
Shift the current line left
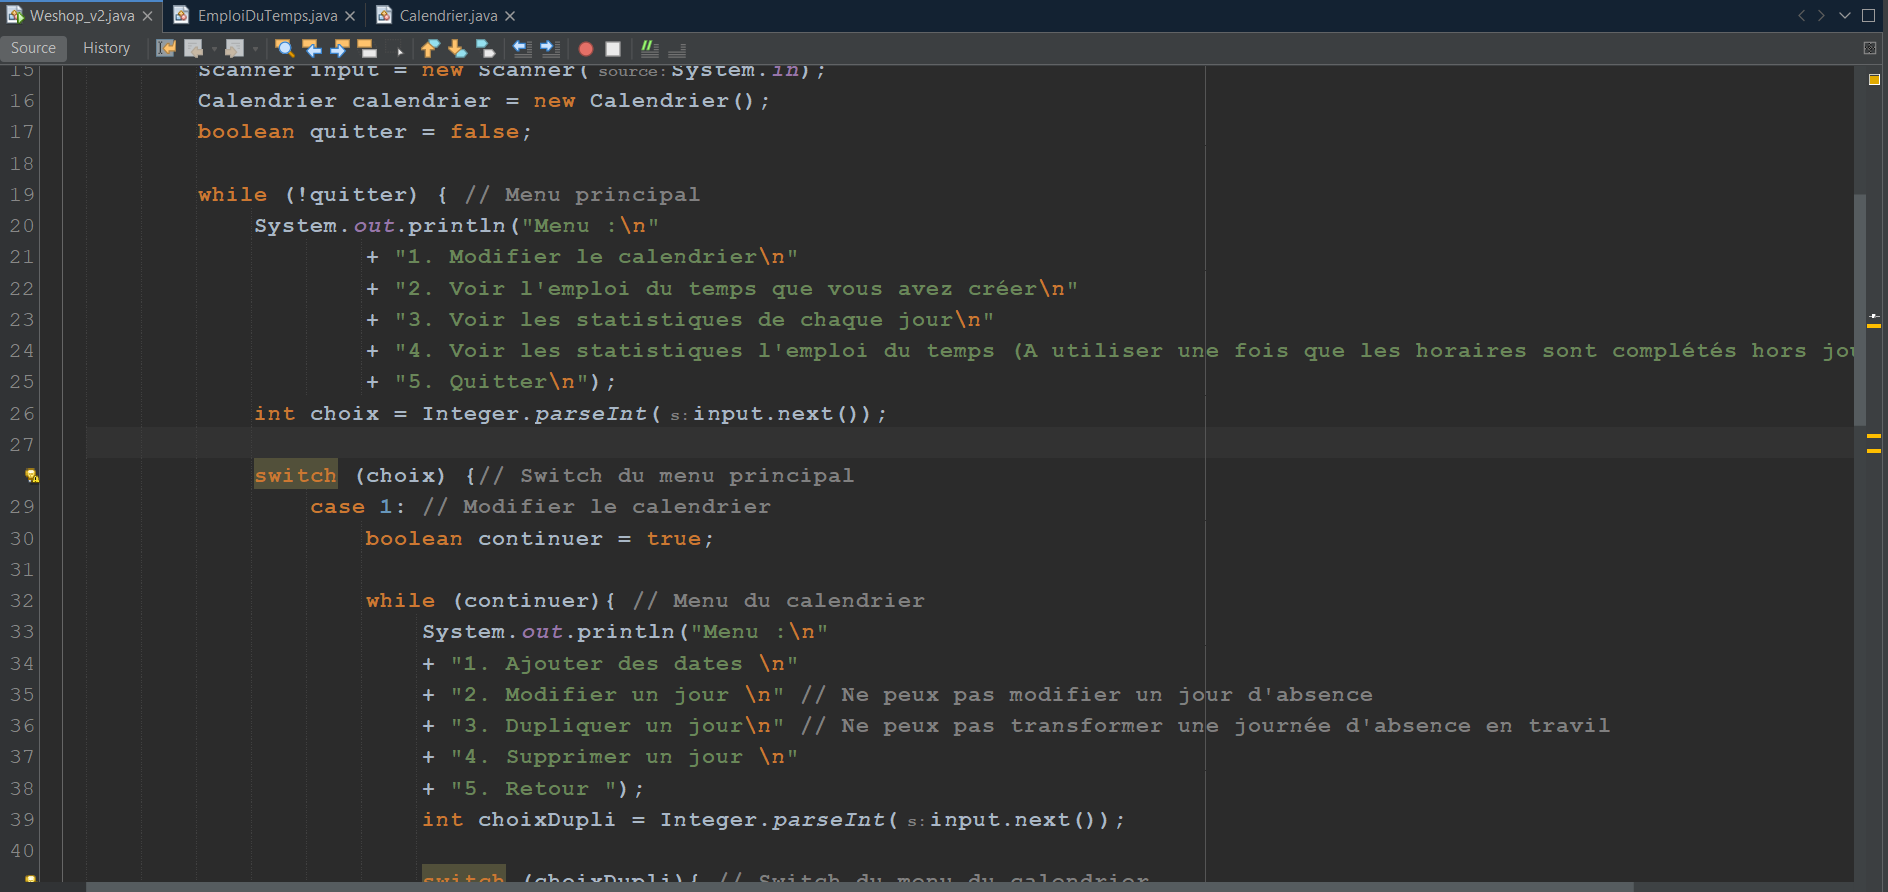point(521,48)
